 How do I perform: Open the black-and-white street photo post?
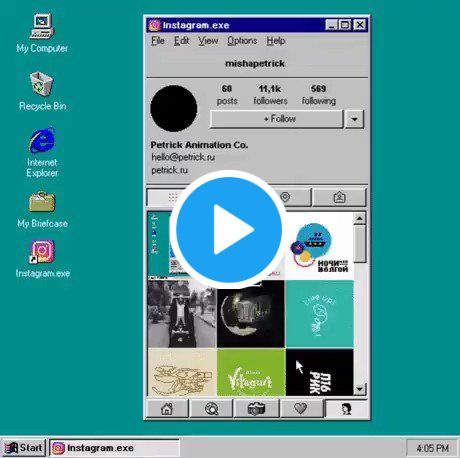click(x=182, y=314)
